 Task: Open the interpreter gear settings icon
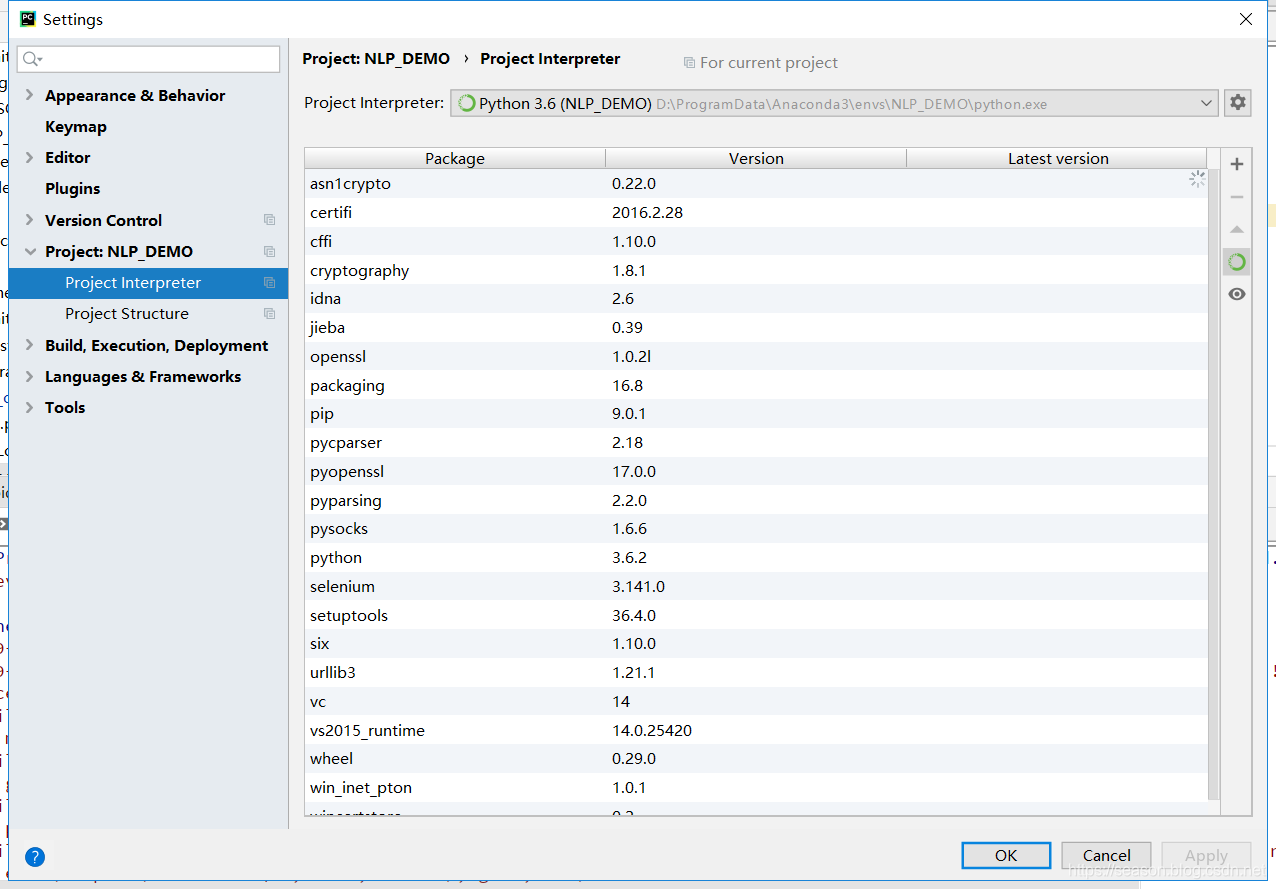1238,102
